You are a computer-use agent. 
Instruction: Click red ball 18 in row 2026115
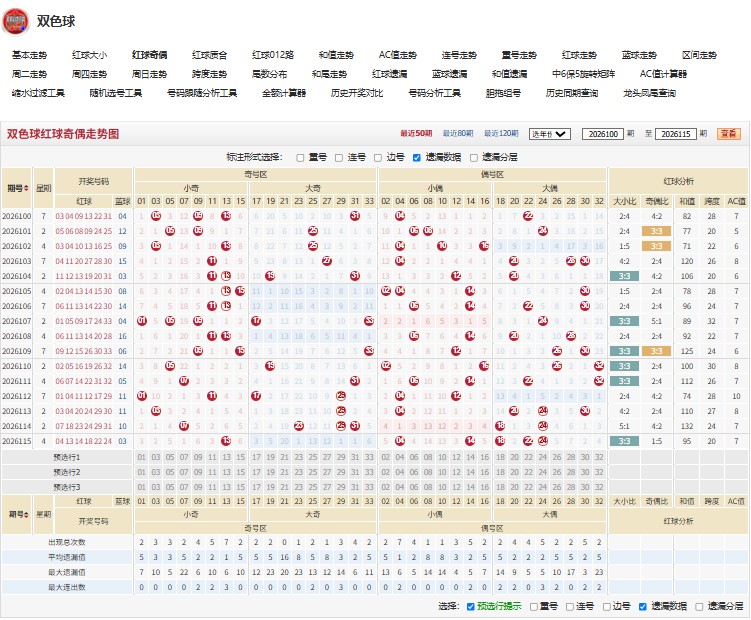(500, 441)
